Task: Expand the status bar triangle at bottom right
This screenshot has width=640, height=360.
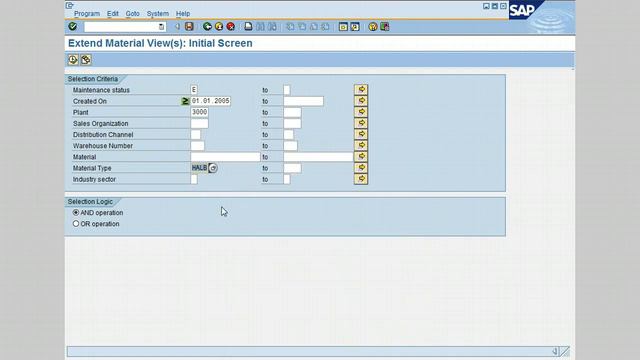Action: tap(555, 351)
